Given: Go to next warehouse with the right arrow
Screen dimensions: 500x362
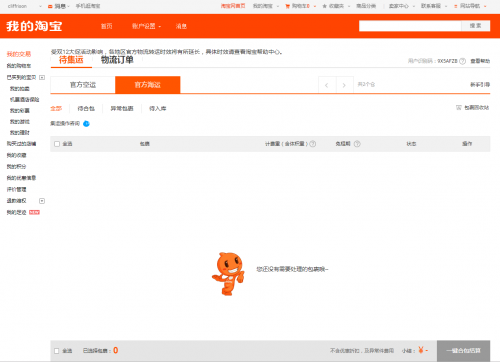Looking at the screenshot, I should (345, 85).
